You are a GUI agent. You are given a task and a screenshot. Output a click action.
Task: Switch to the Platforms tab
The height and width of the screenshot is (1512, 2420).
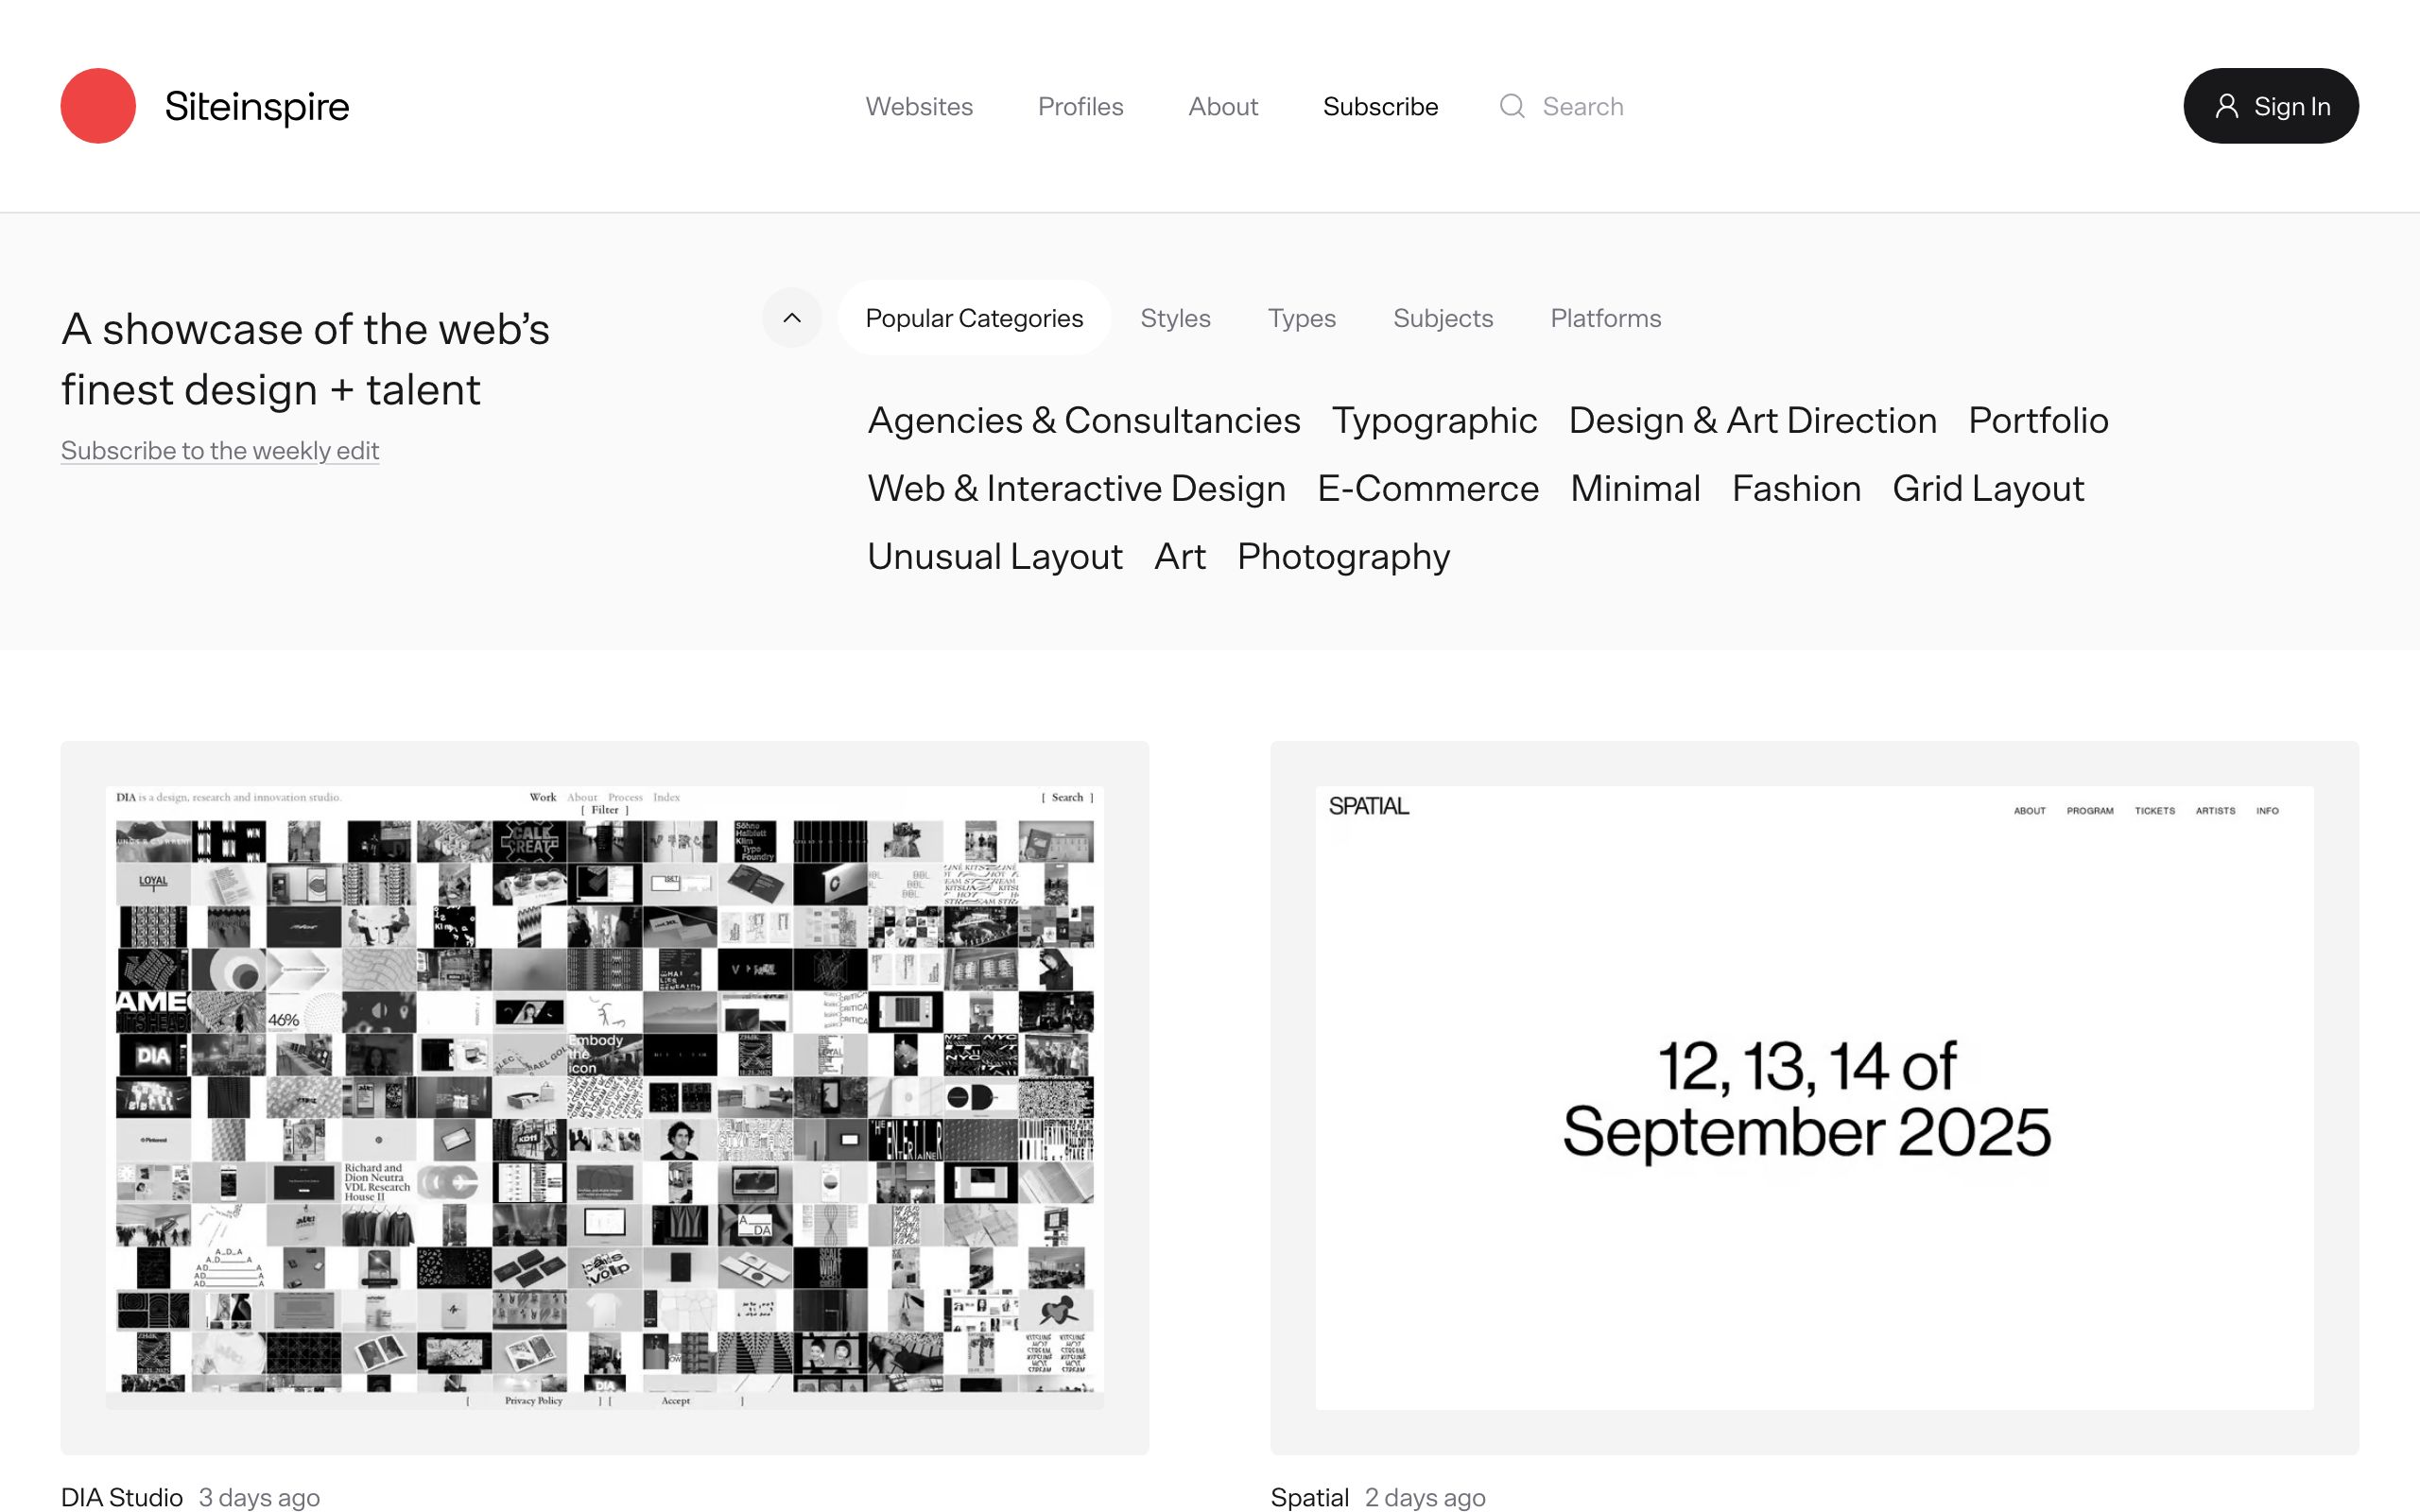[1605, 318]
